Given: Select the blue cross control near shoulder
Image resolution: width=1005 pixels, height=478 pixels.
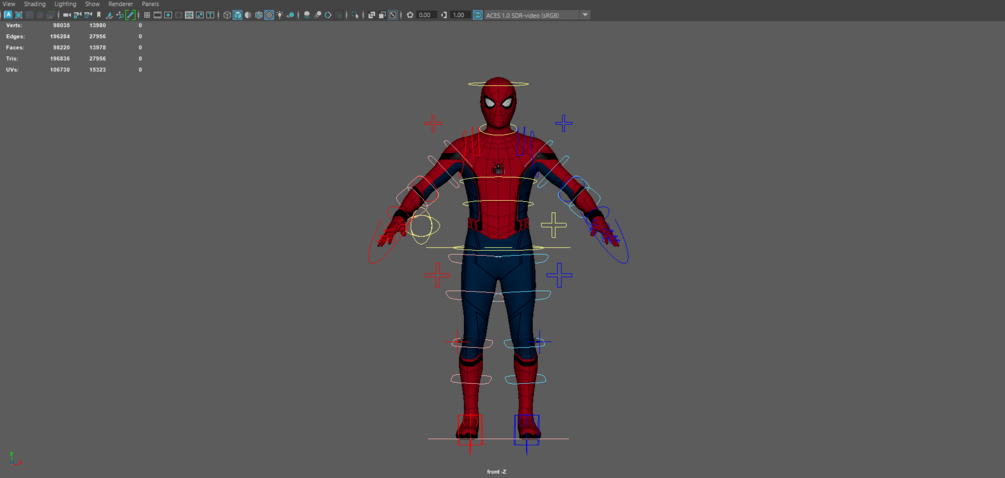Looking at the screenshot, I should point(564,123).
